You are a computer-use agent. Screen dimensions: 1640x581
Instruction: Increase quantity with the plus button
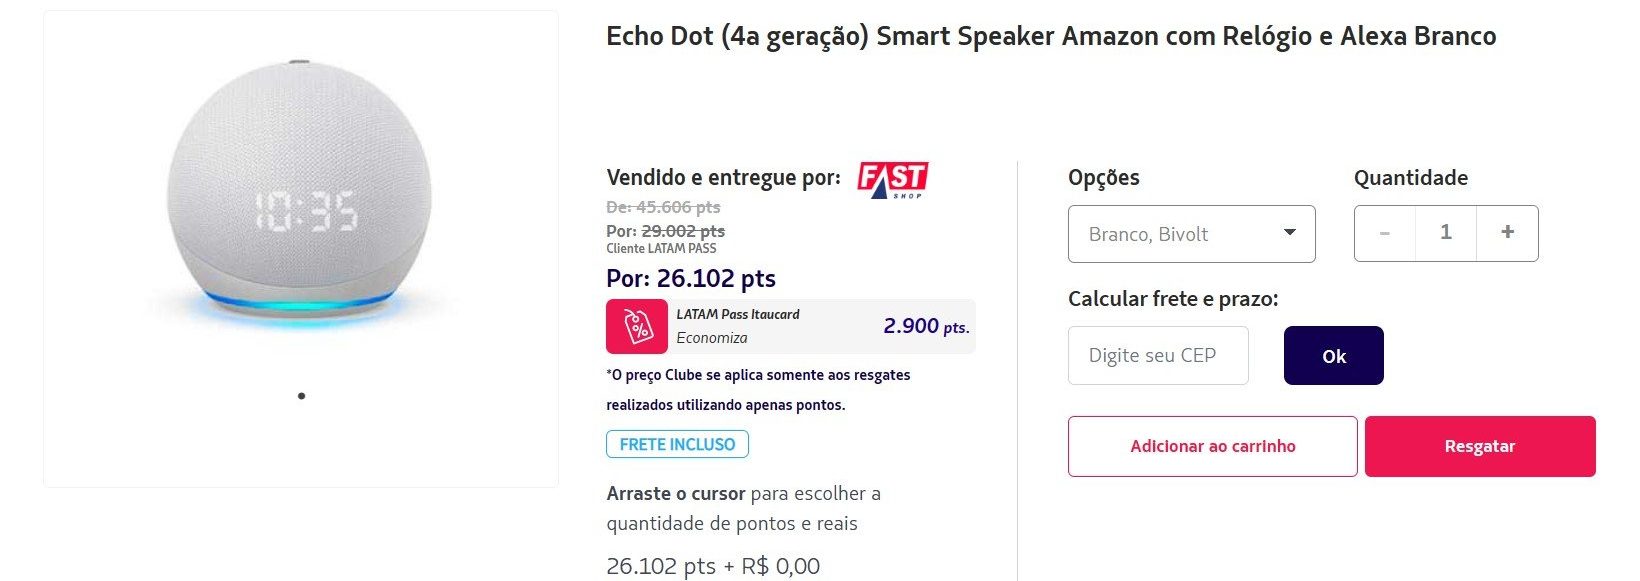1507,233
